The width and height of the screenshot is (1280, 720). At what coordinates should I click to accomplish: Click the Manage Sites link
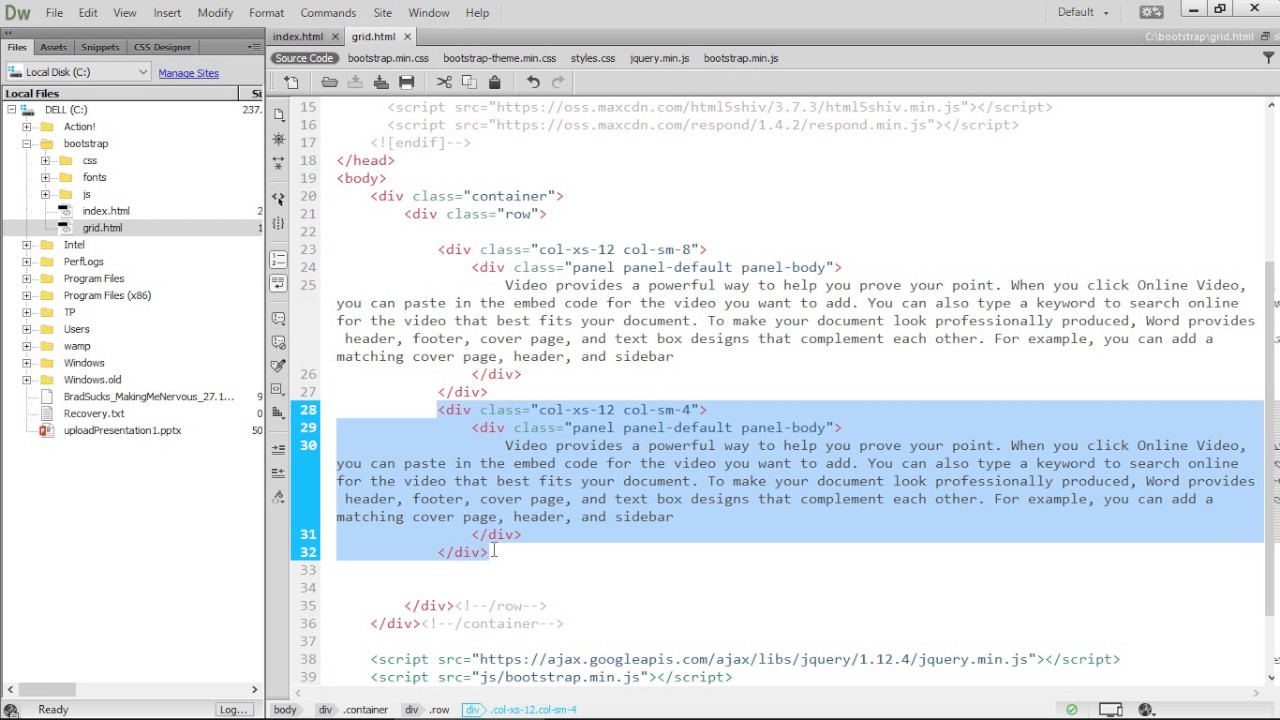[188, 73]
